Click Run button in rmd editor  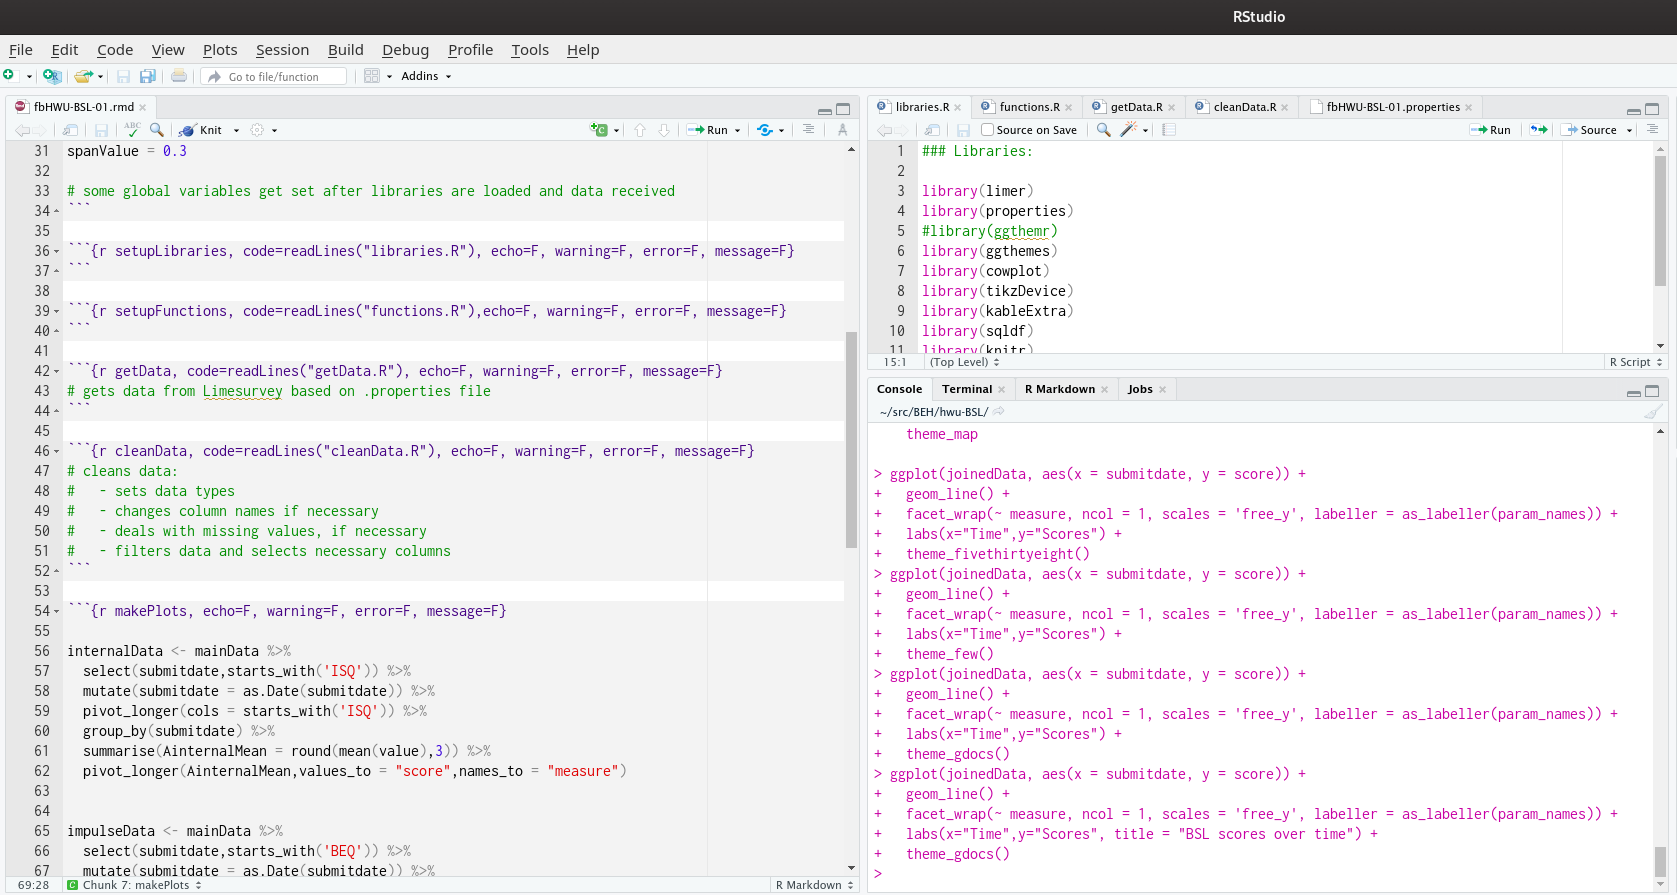click(708, 130)
